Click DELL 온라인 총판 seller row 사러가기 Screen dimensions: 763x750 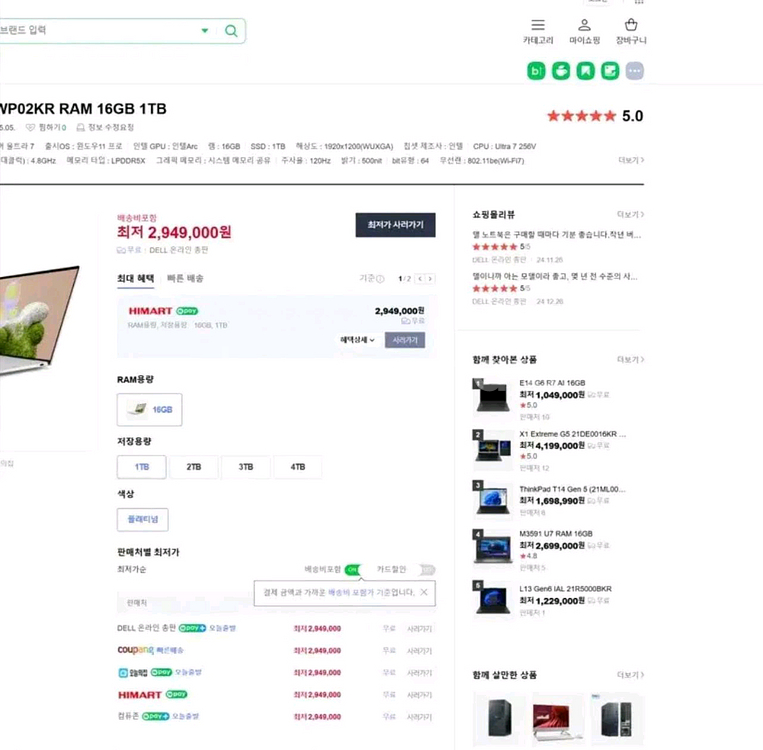pos(419,629)
